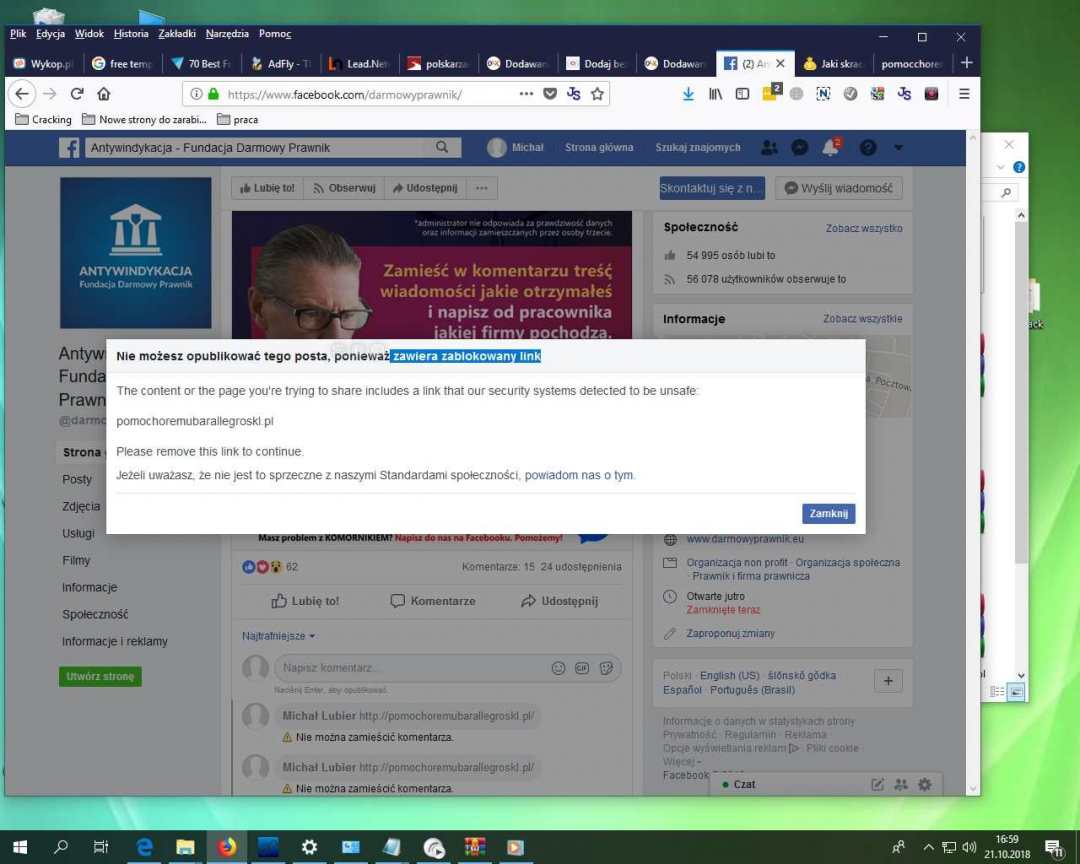Screen dimensions: 1080x864
Task: Click the Facebook search magnifier icon
Action: [x=442, y=147]
